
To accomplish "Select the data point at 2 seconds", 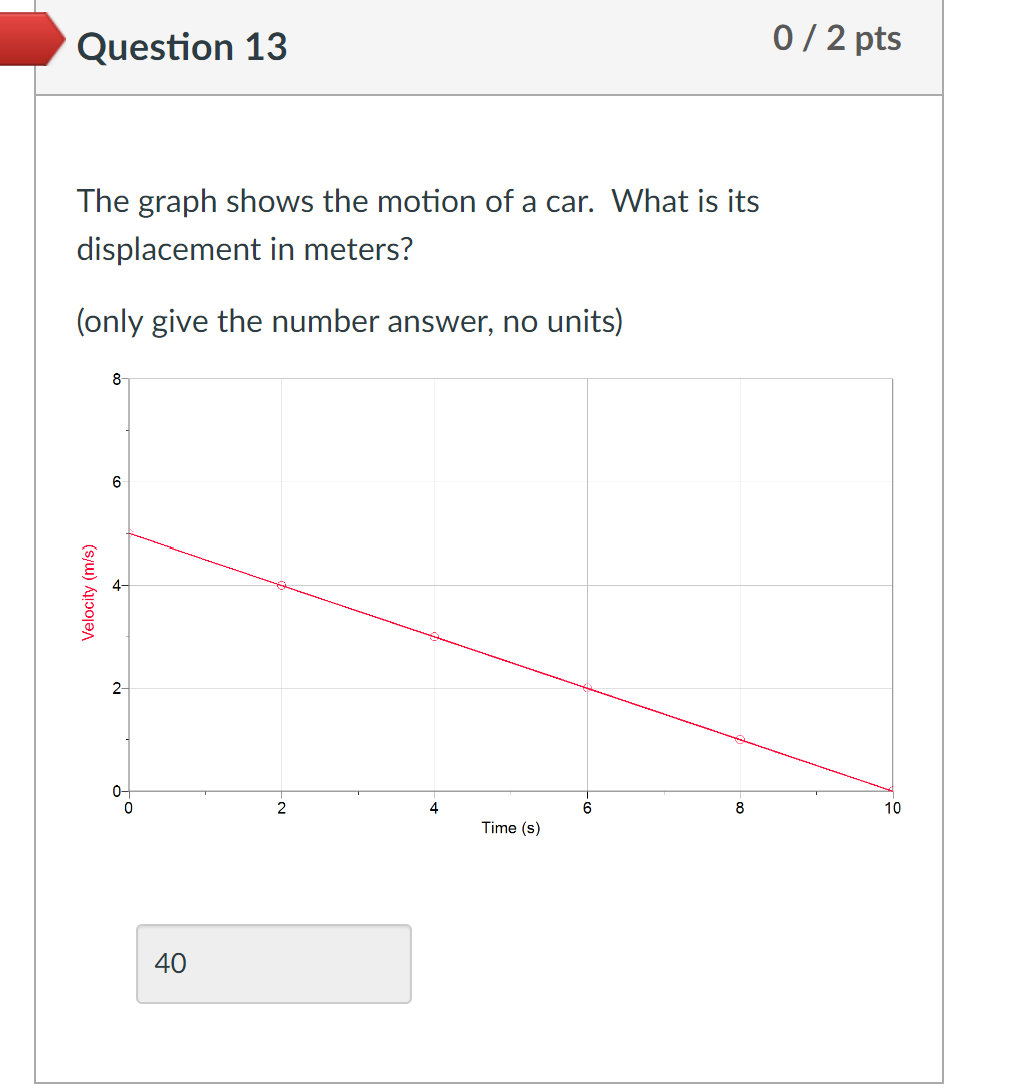I will (x=282, y=584).
